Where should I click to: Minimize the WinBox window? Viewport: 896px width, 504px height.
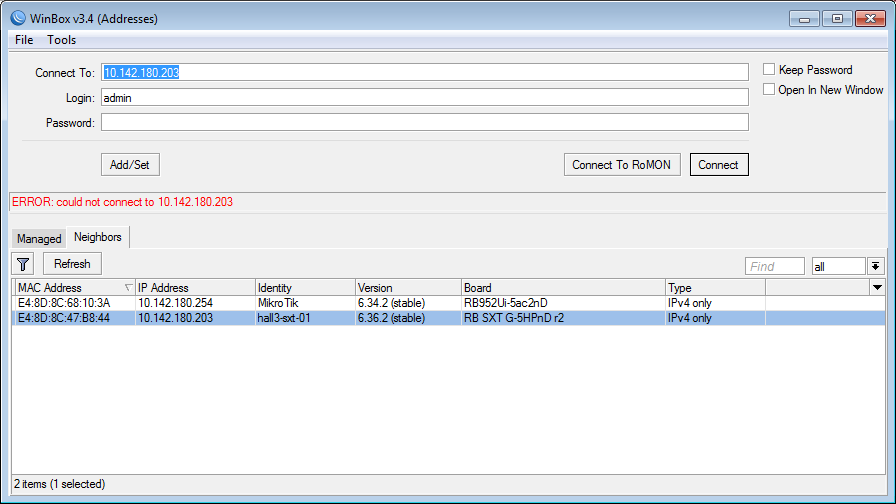(x=805, y=19)
